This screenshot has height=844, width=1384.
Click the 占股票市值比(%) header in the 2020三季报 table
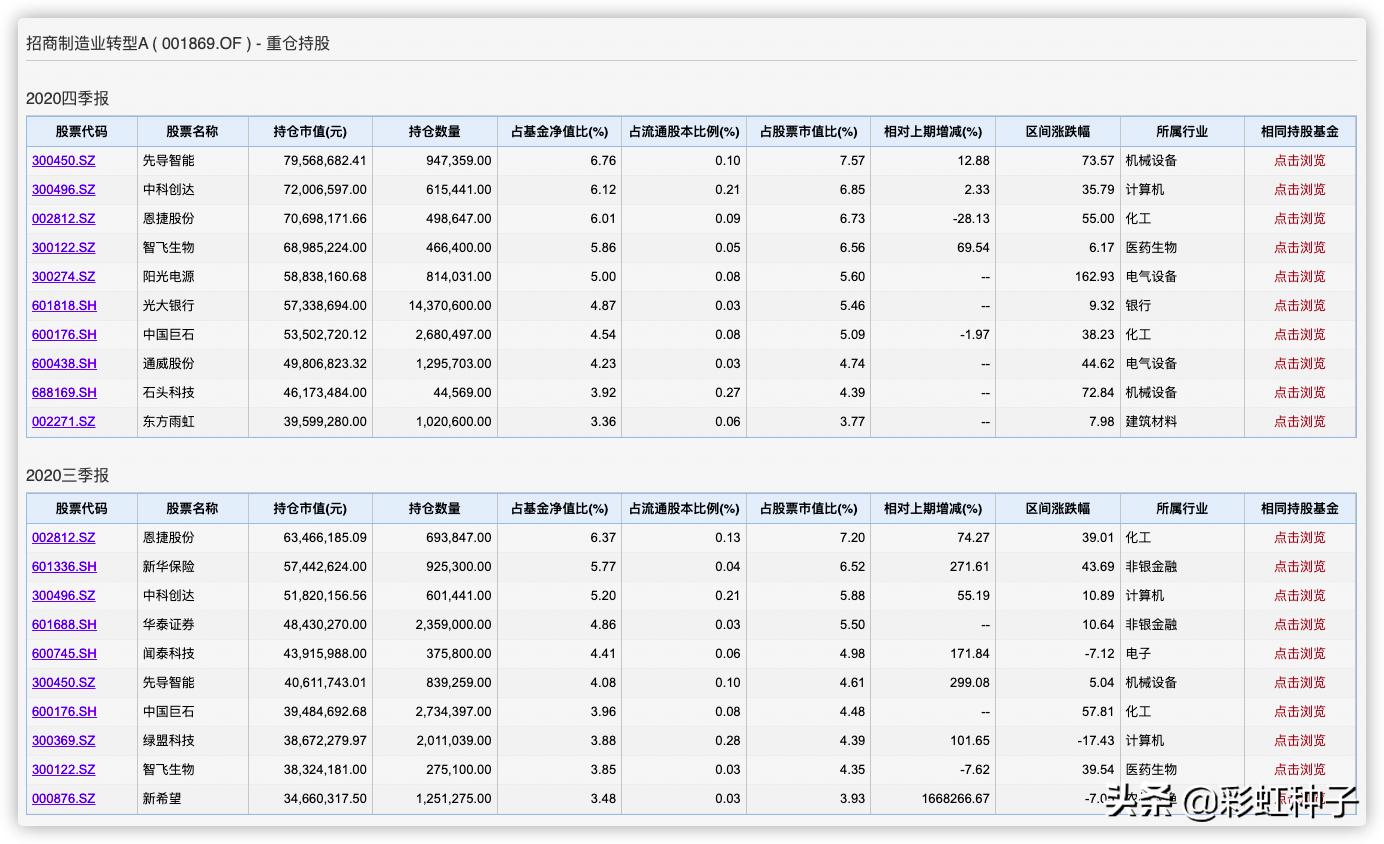coord(808,508)
